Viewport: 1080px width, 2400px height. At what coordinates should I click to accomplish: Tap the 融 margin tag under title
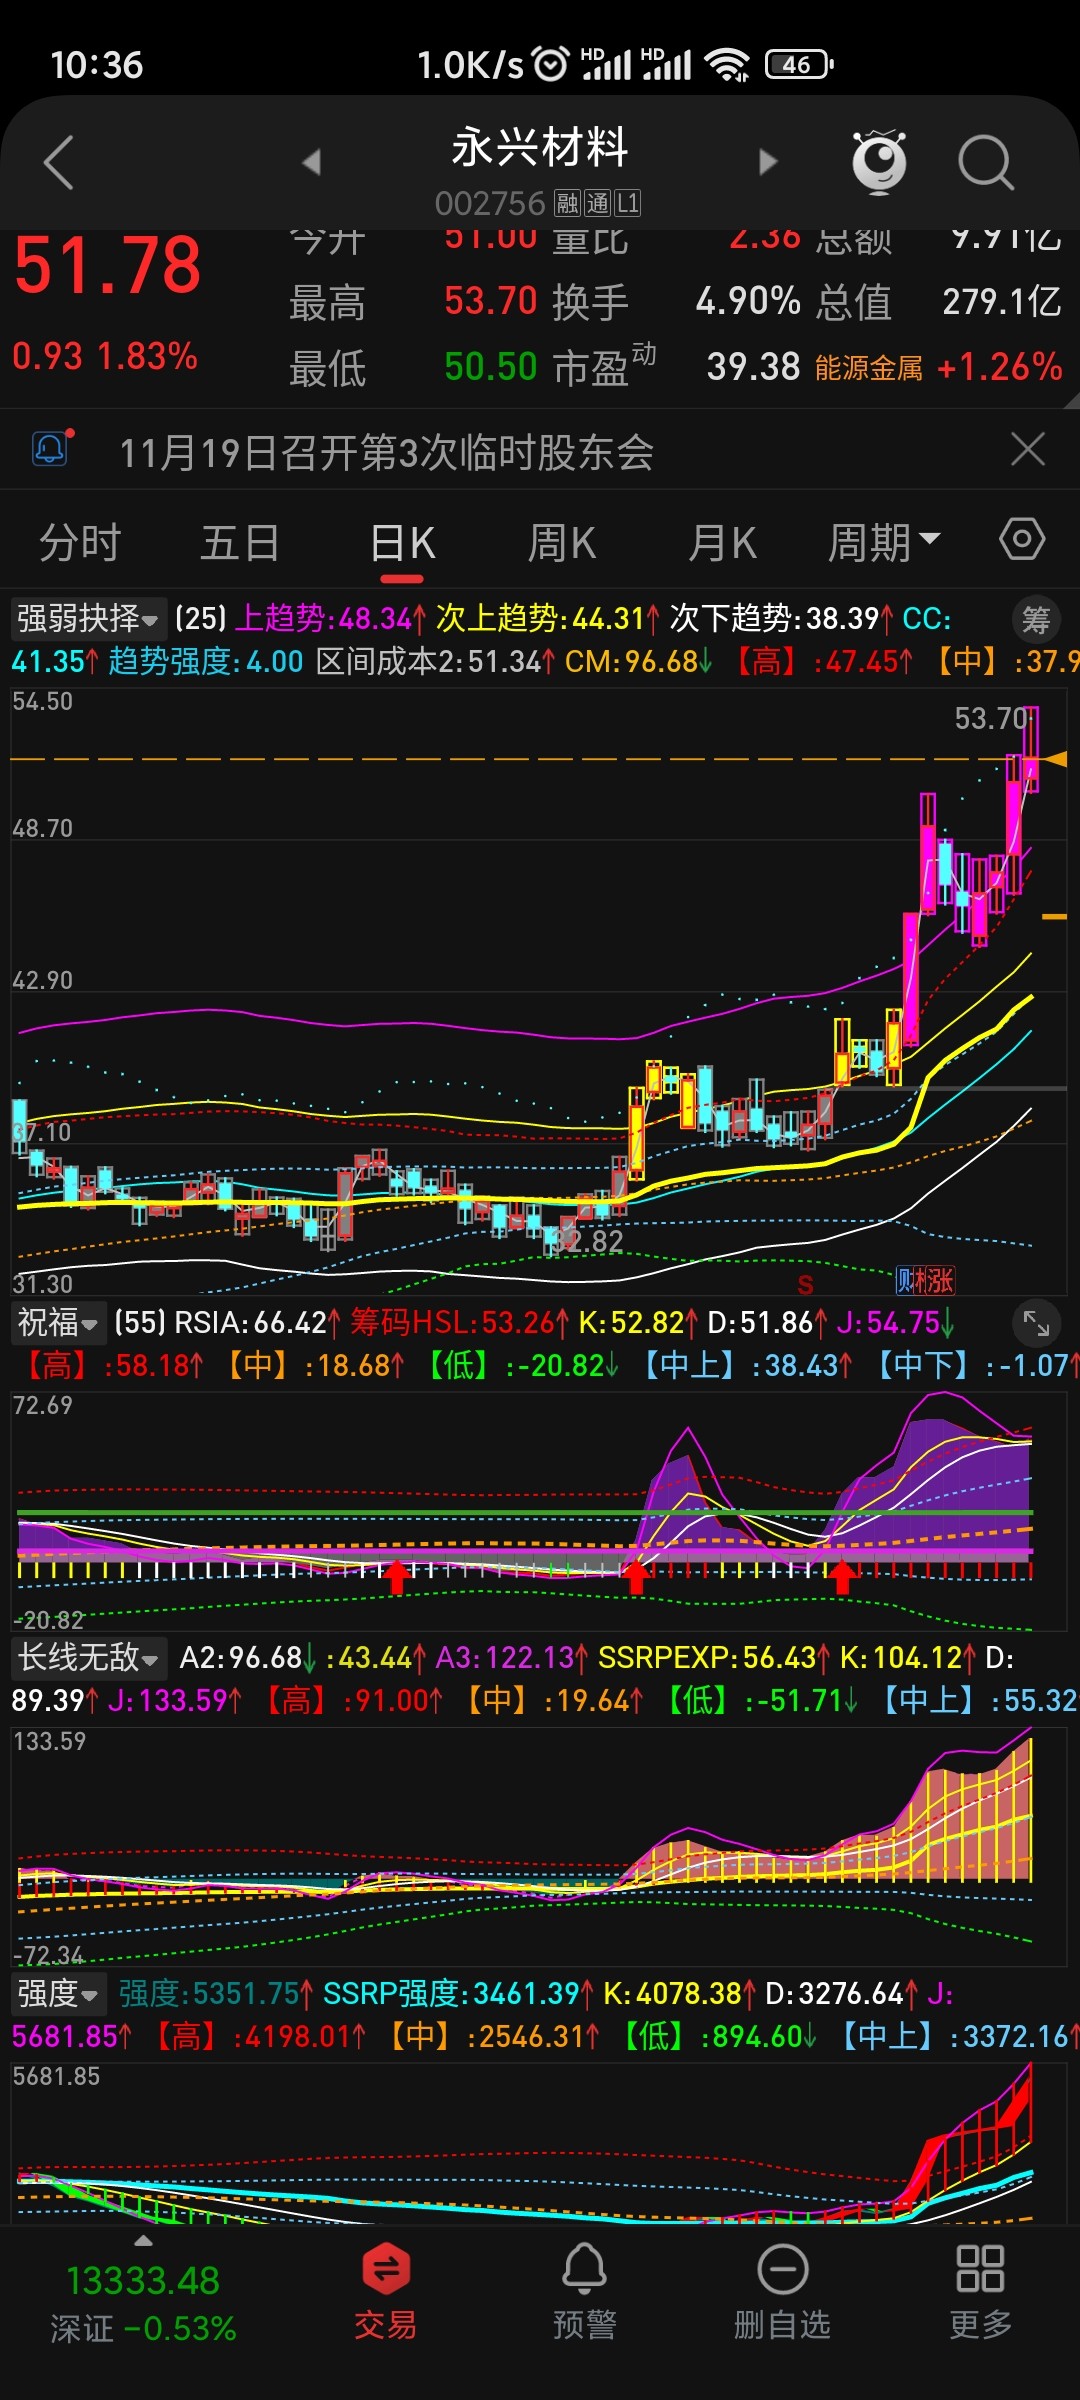coord(568,204)
